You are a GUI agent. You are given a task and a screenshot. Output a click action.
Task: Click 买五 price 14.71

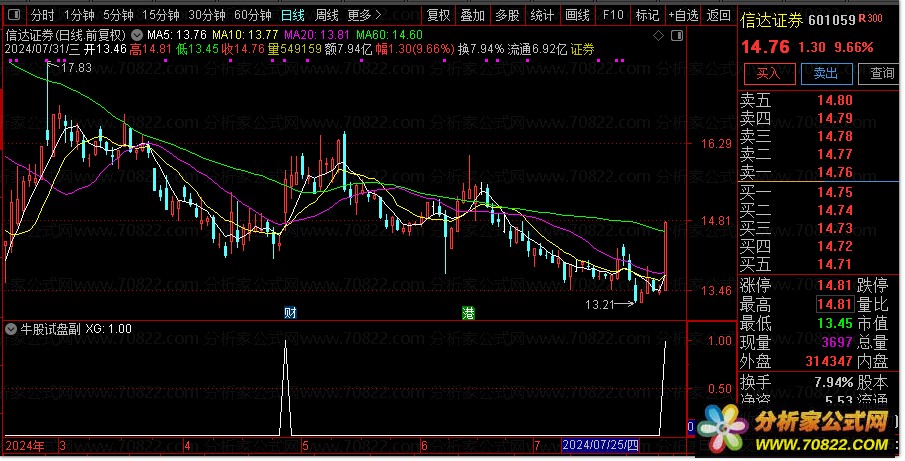835,264
